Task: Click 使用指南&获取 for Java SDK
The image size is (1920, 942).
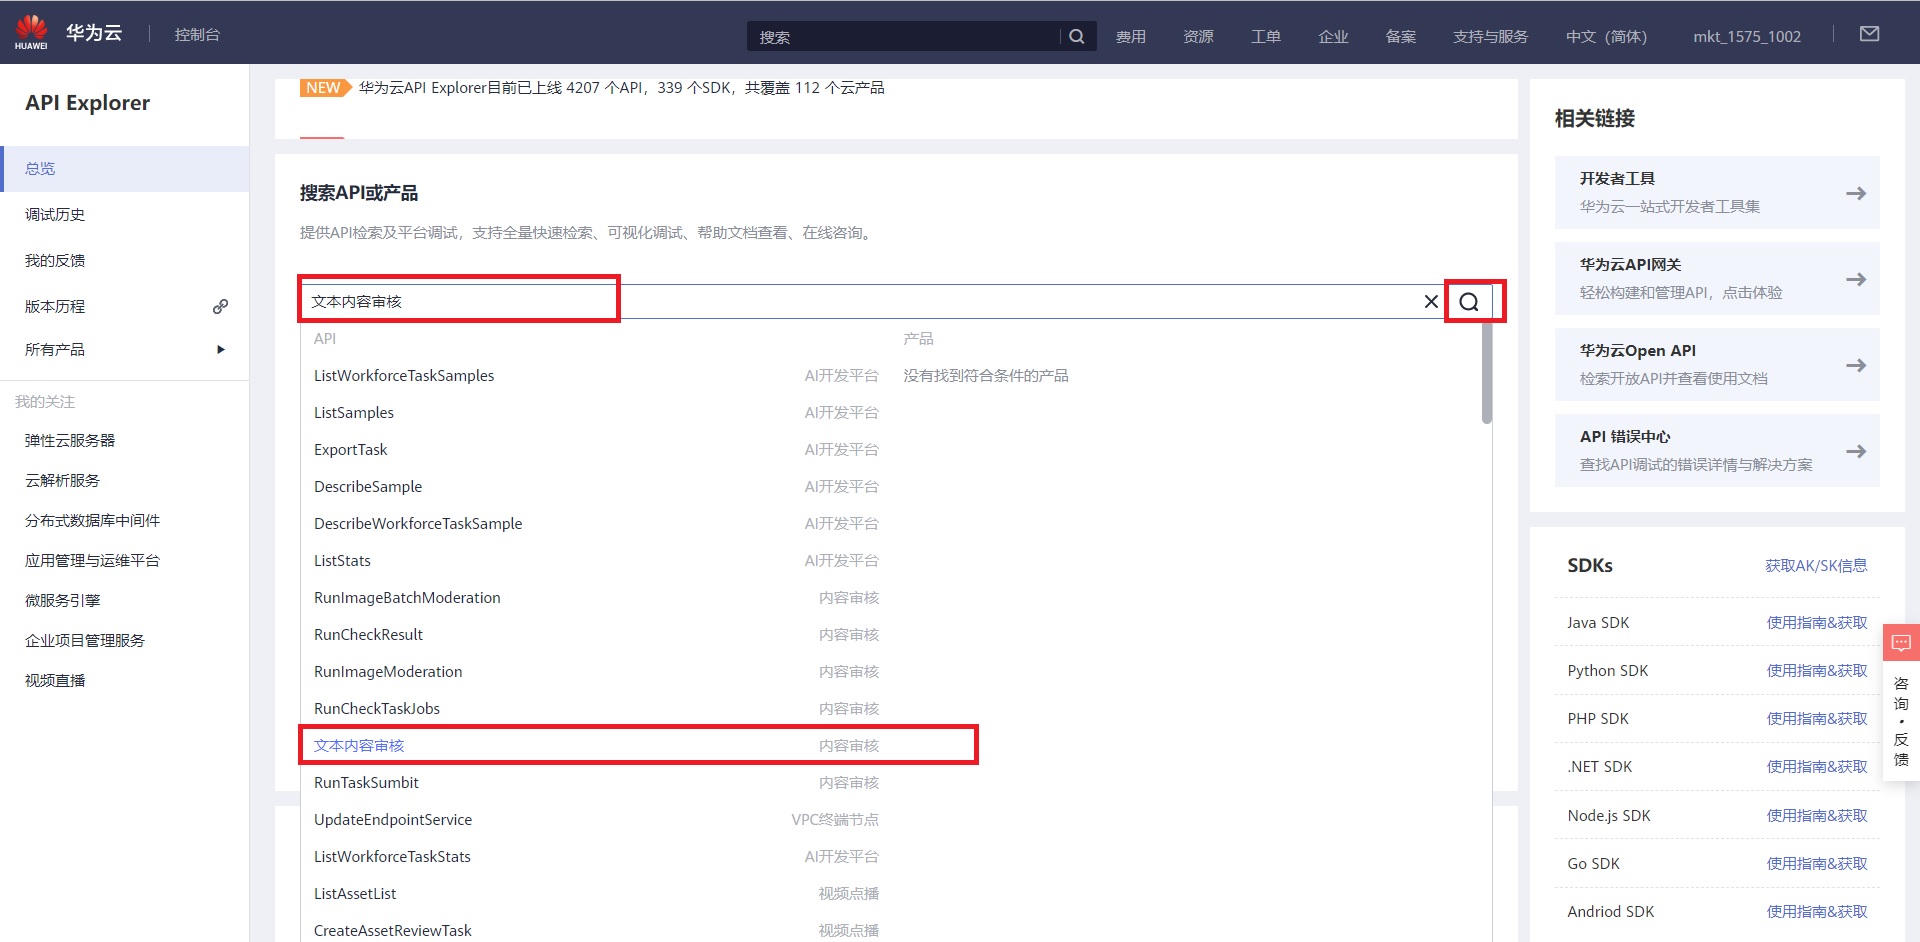Action: pyautogui.click(x=1817, y=622)
